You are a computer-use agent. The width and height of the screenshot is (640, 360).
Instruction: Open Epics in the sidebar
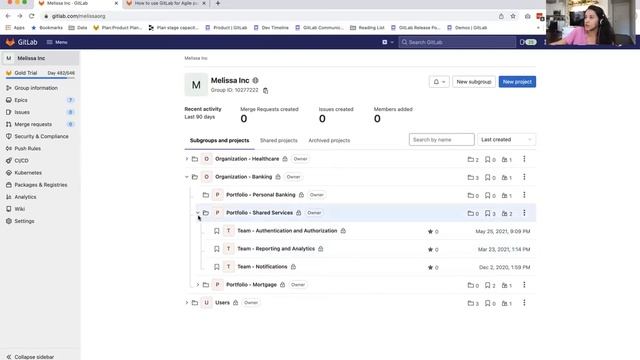coord(21,100)
